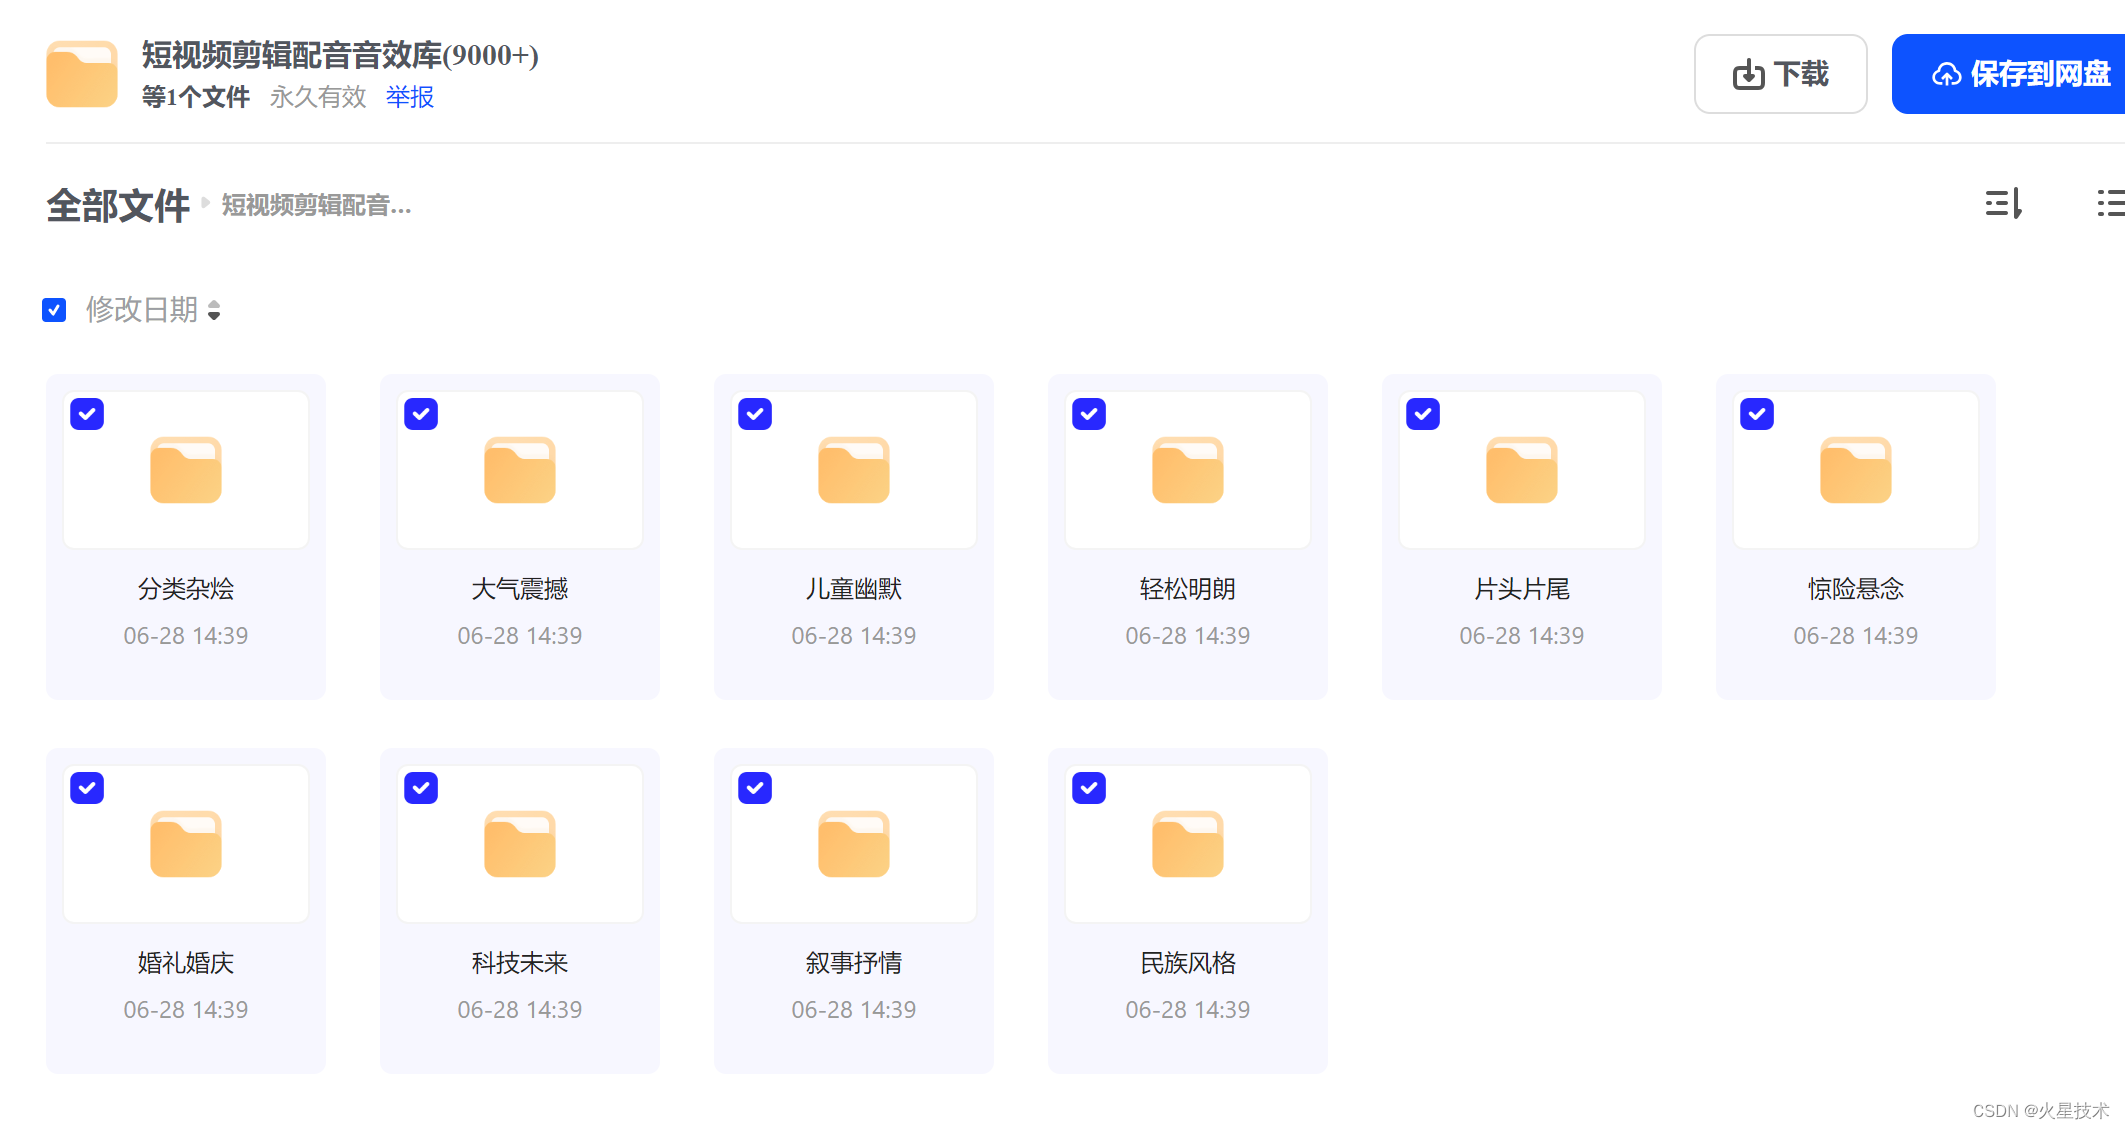
Task: Click the 短视频剪辑配音... breadcrumb
Action: click(316, 206)
